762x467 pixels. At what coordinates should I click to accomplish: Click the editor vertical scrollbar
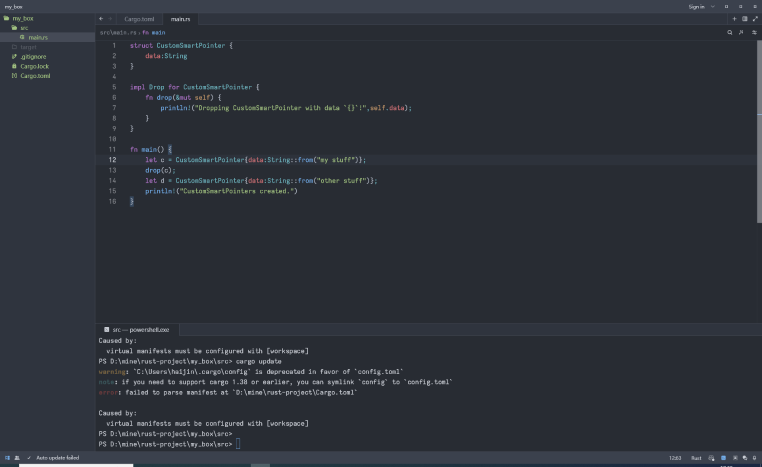759,131
